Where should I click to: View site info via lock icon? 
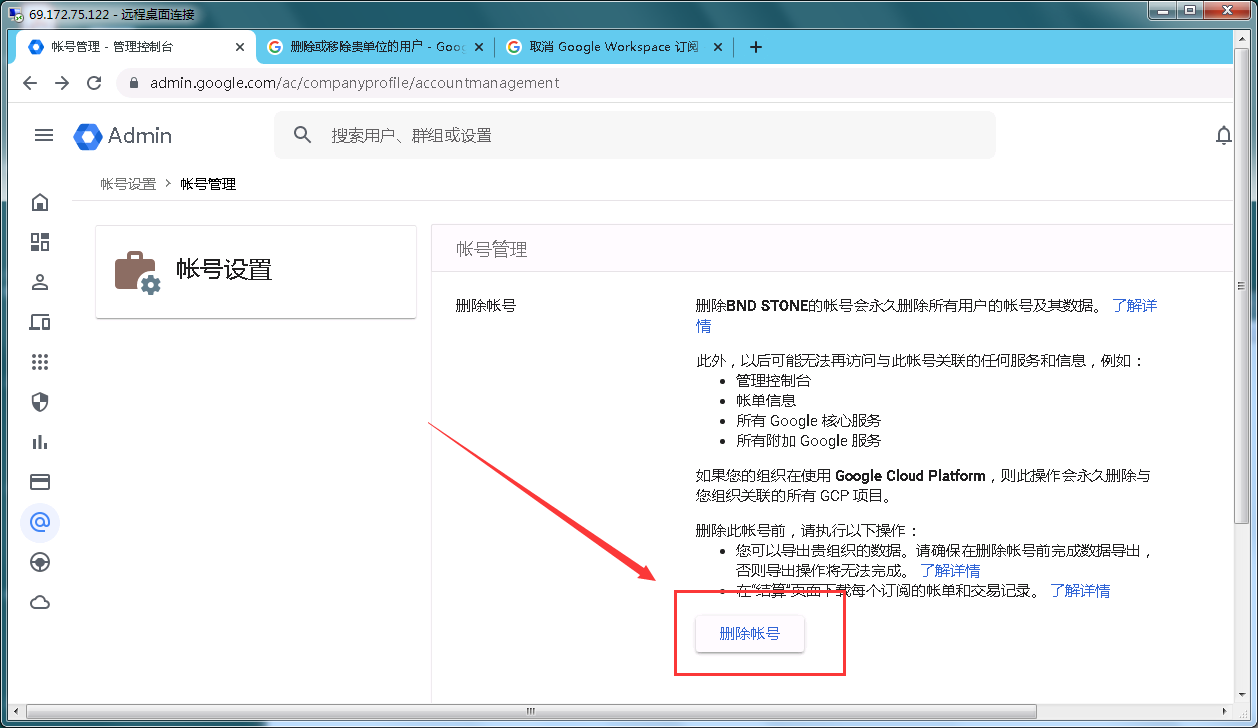[133, 83]
